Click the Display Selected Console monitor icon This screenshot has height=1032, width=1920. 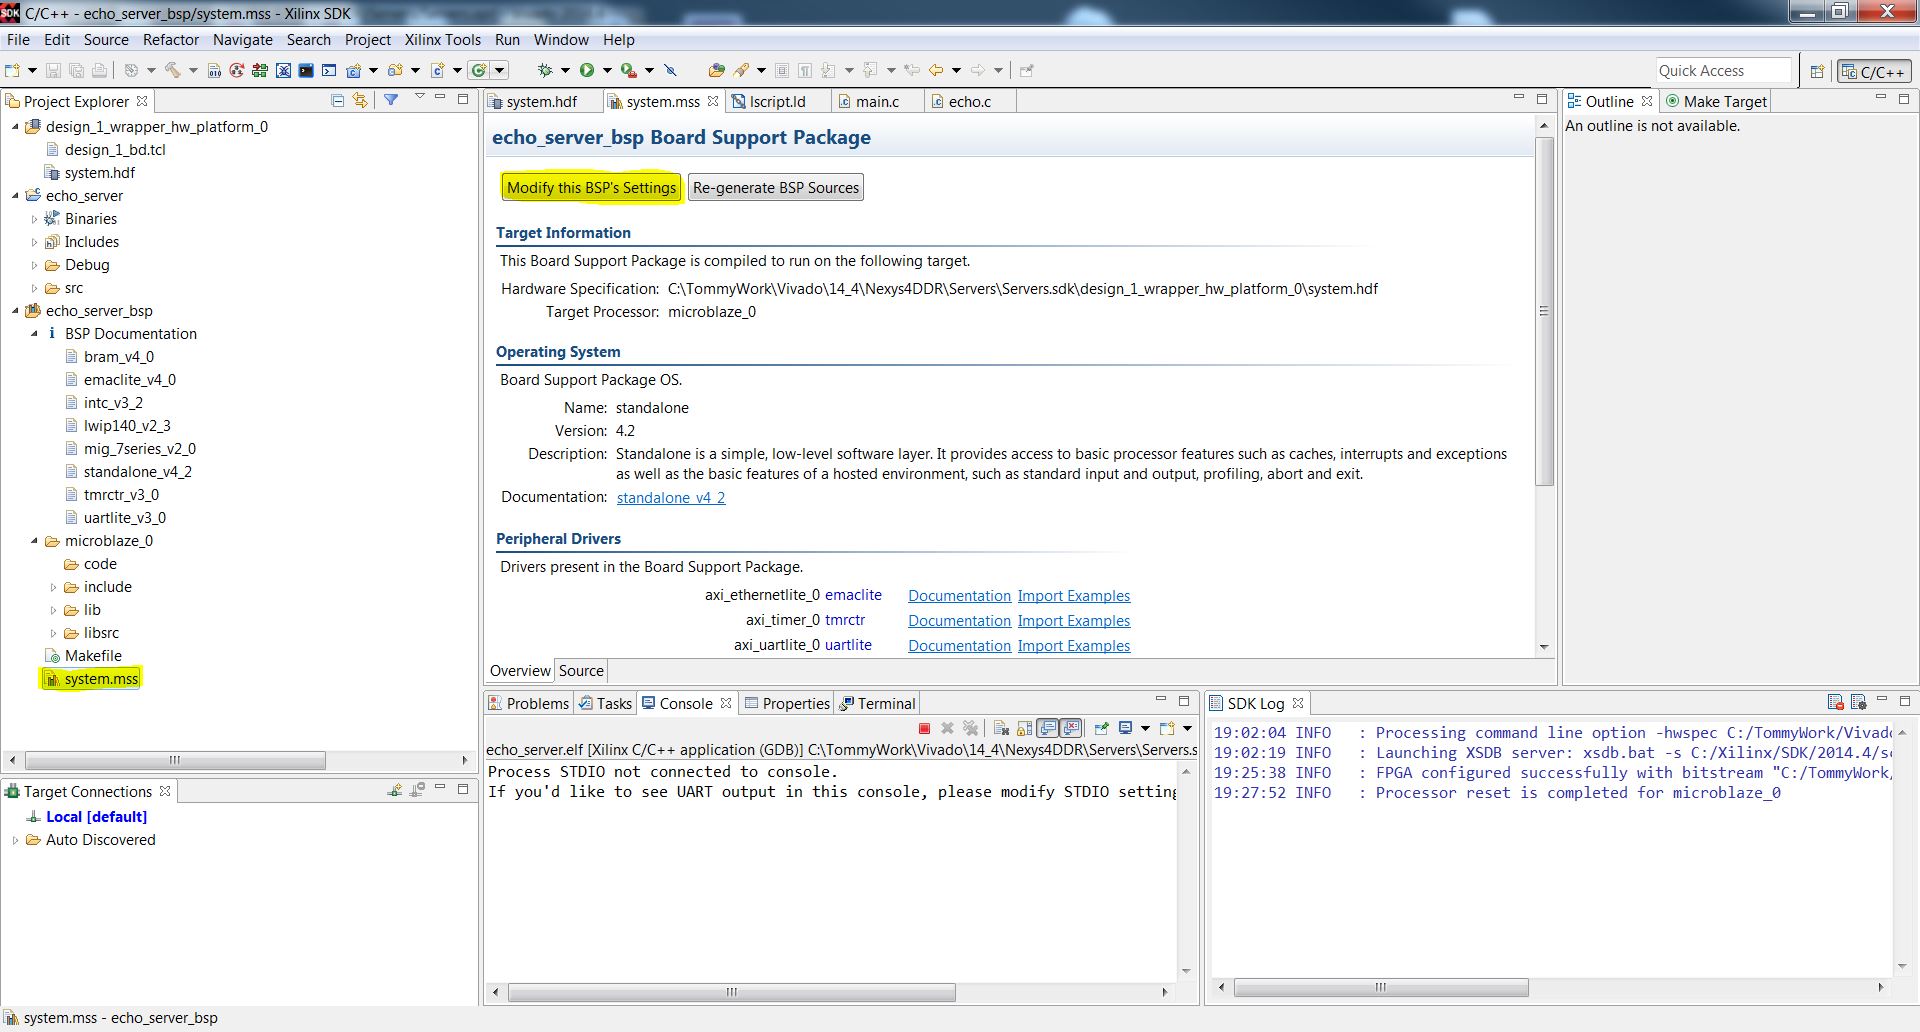click(x=1125, y=728)
